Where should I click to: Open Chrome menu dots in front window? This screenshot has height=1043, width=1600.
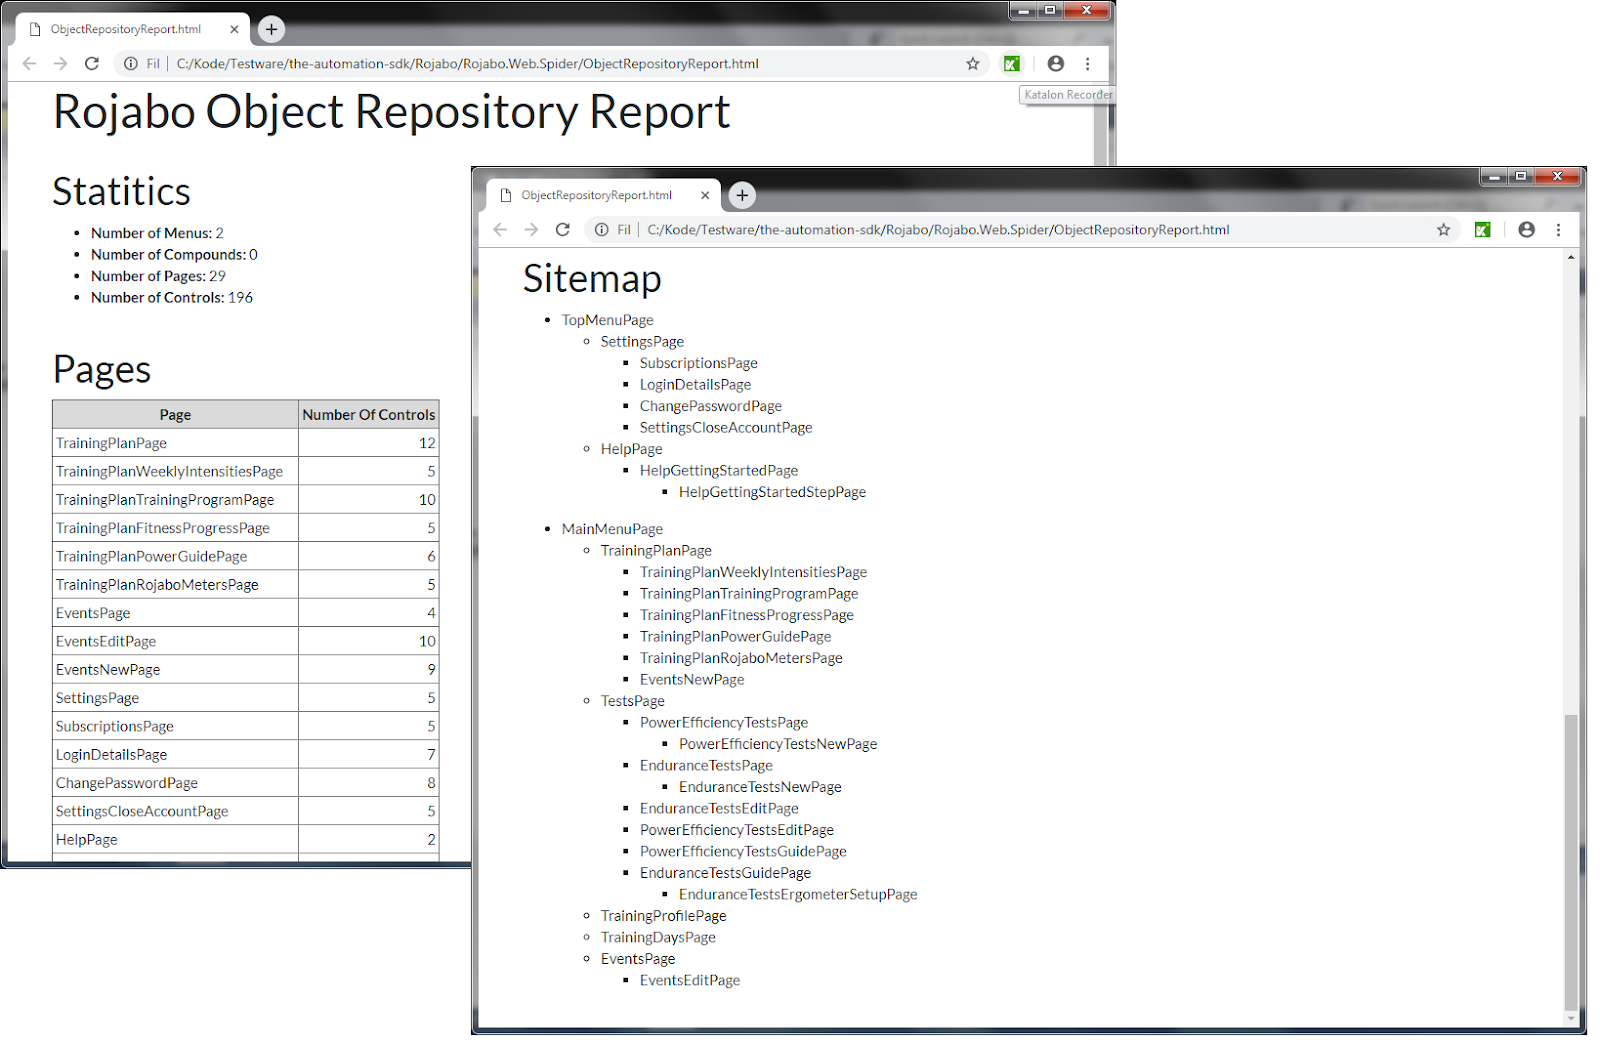point(1559,229)
